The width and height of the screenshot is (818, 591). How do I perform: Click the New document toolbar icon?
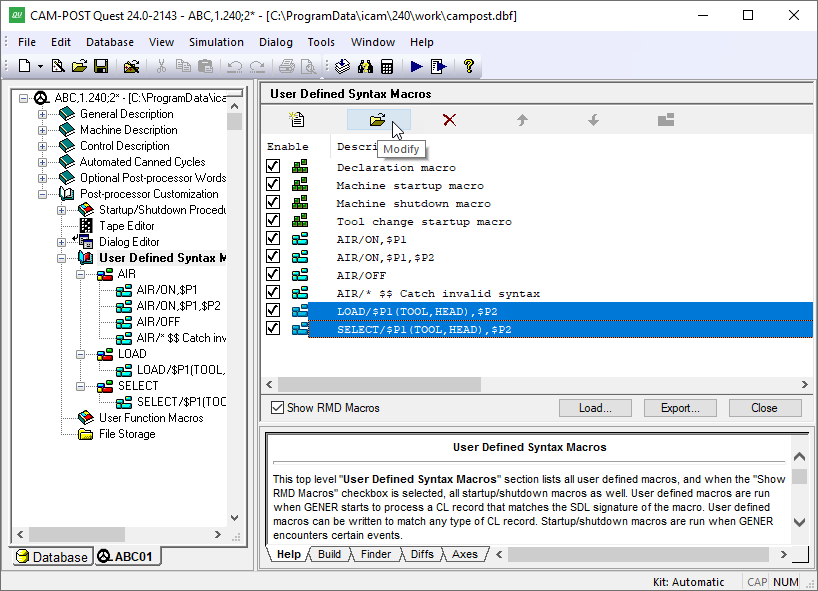click(24, 66)
